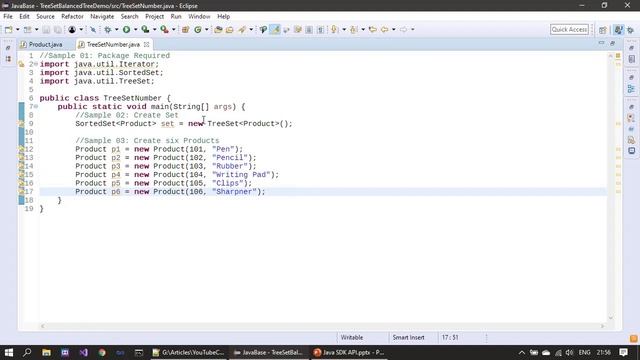The image size is (640, 360).
Task: Switch to the Product.java tab
Action: pos(45,44)
